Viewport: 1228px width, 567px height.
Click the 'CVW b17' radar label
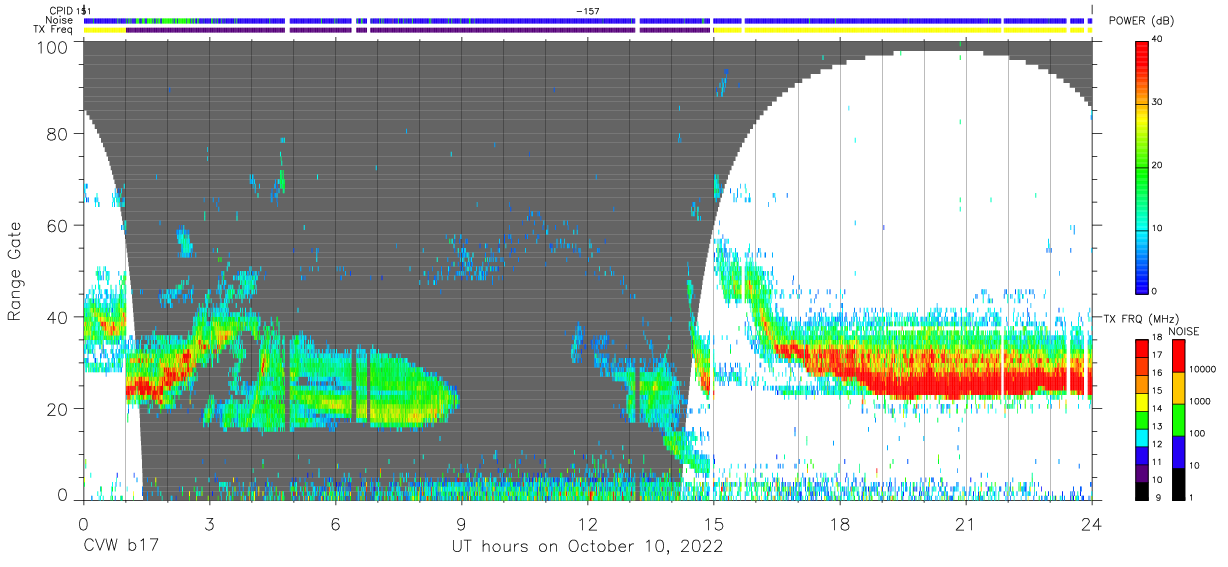120,547
